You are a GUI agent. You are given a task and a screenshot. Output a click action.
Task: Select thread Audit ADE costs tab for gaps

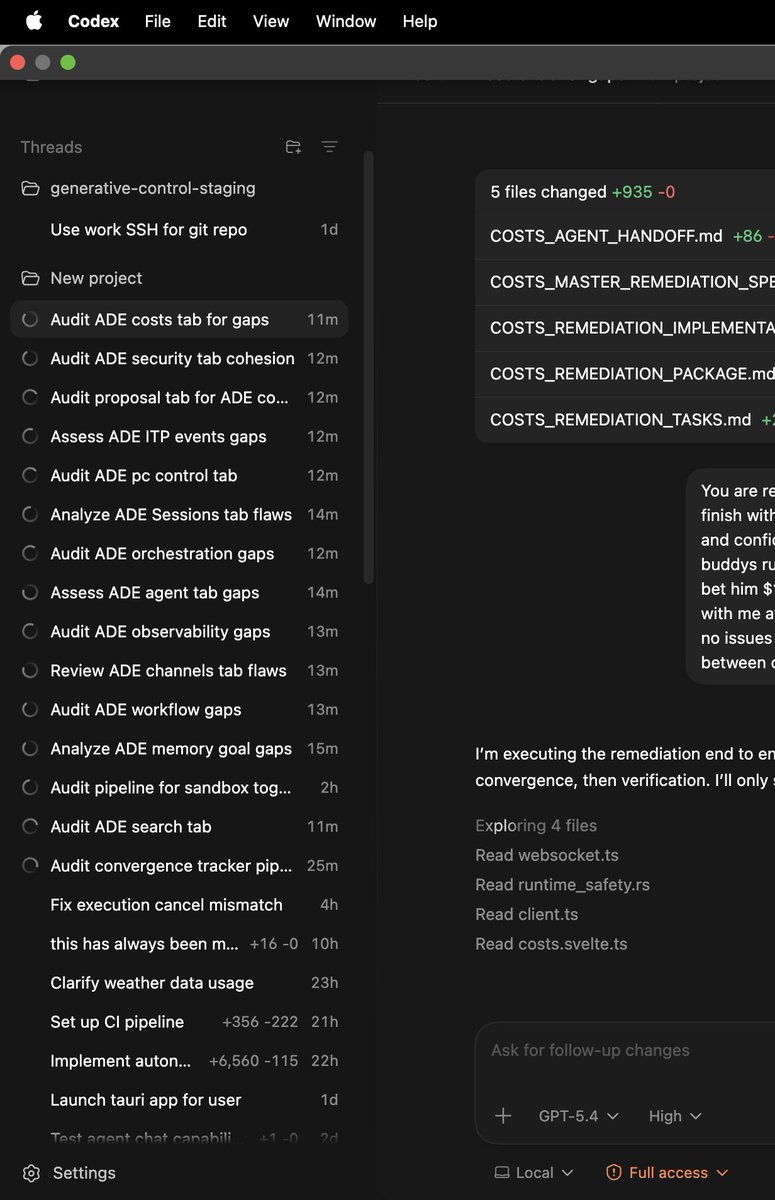(x=180, y=320)
